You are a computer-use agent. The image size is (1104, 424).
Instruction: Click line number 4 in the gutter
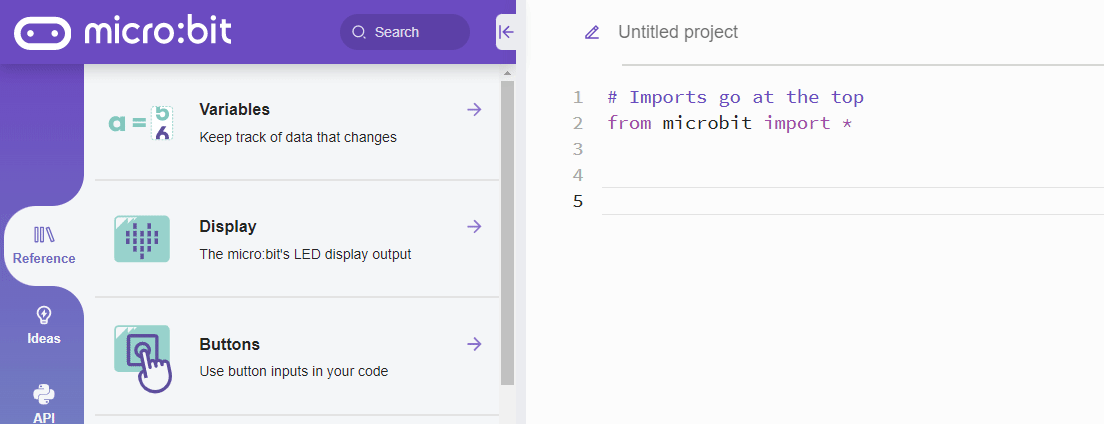[x=578, y=175]
